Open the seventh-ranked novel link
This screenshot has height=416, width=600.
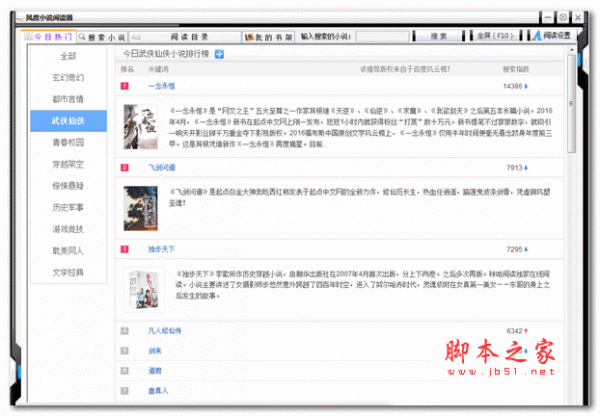pyautogui.click(x=158, y=391)
